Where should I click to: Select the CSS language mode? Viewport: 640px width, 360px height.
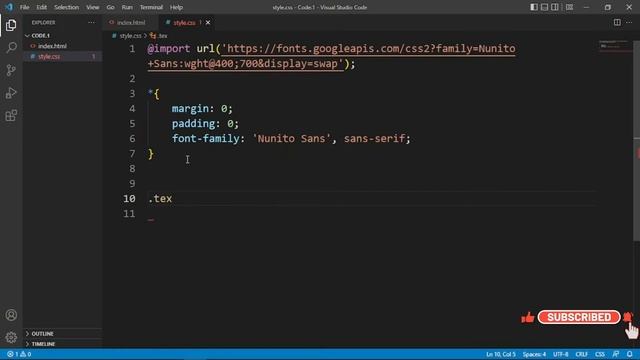pyautogui.click(x=600, y=354)
